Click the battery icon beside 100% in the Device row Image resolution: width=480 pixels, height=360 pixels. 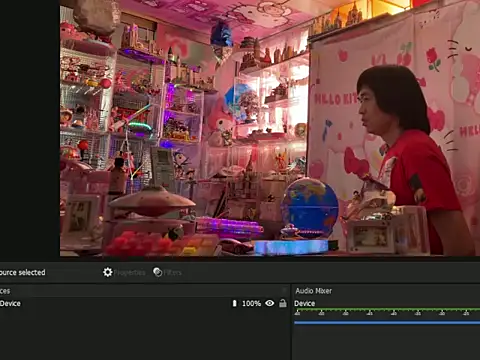(234, 303)
